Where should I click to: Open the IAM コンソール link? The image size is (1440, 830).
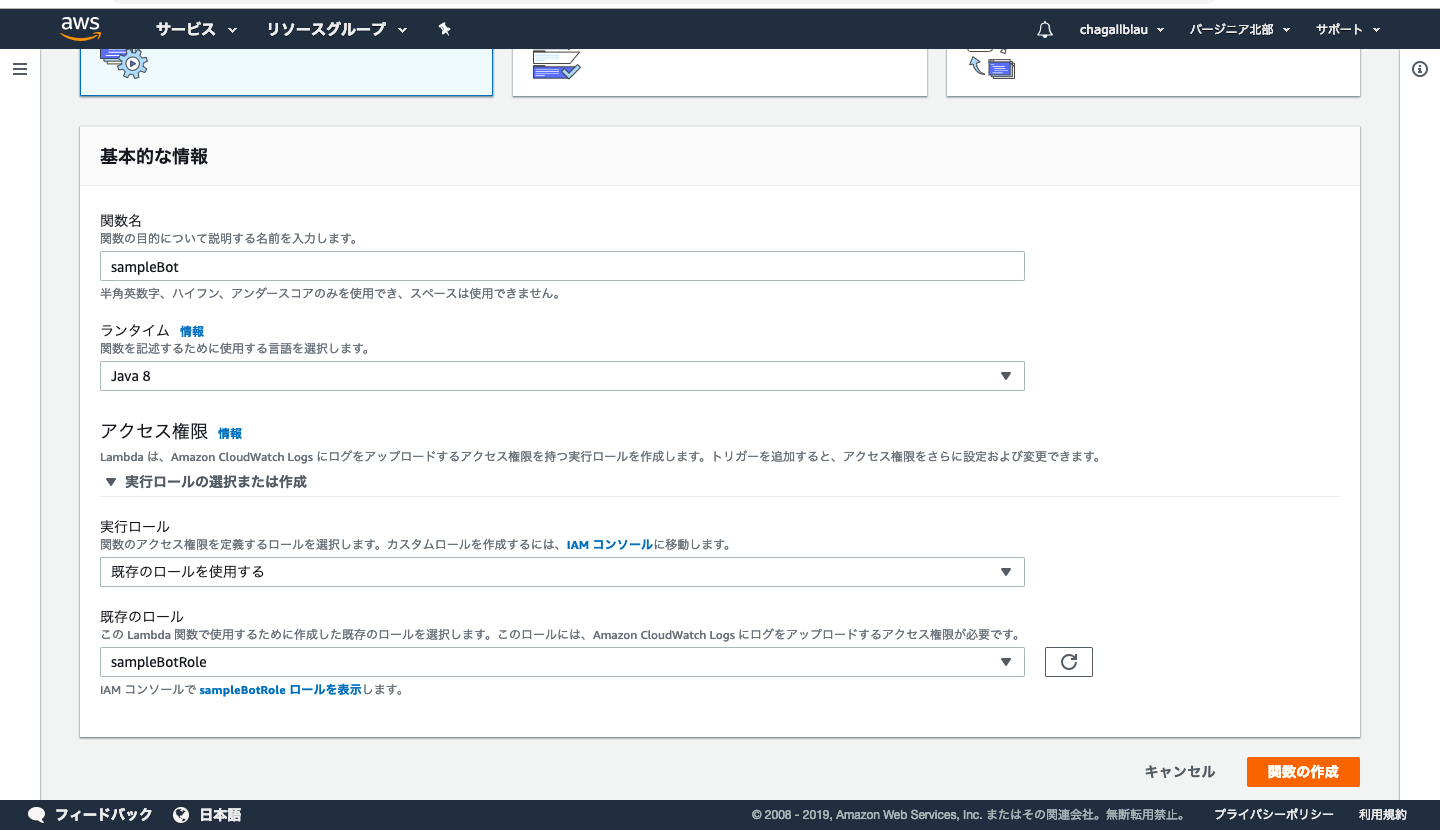pyautogui.click(x=609, y=545)
